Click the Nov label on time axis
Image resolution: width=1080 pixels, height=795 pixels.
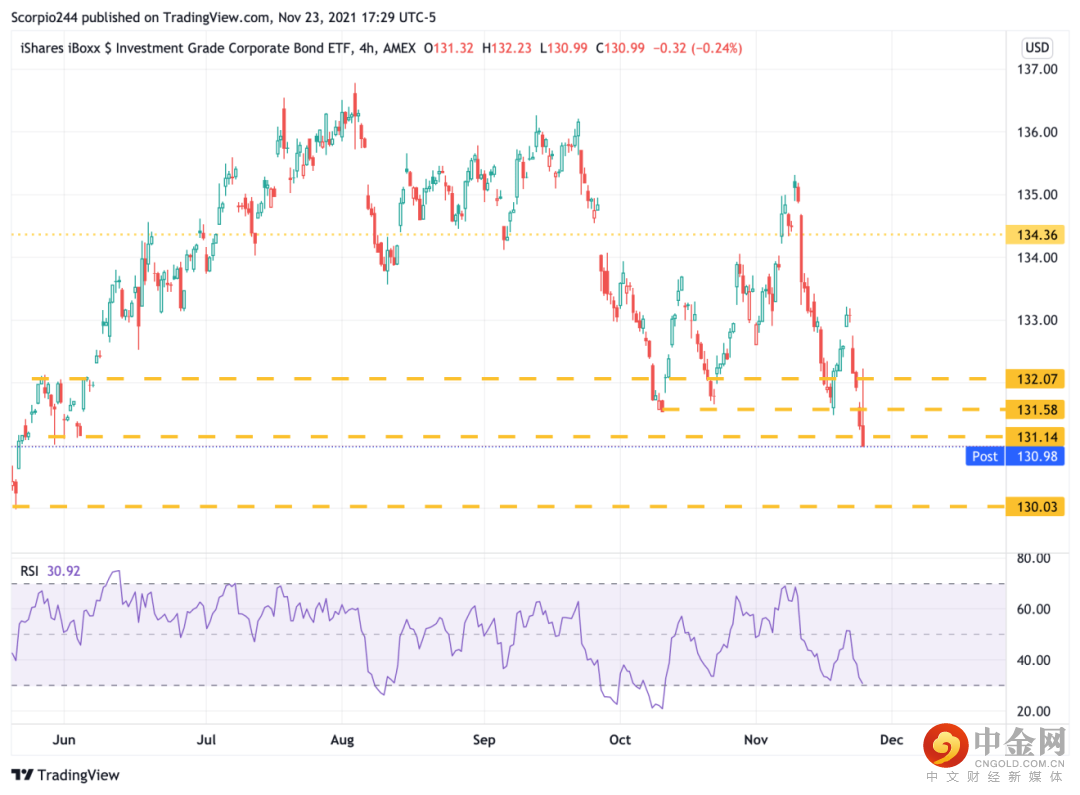pyautogui.click(x=756, y=740)
